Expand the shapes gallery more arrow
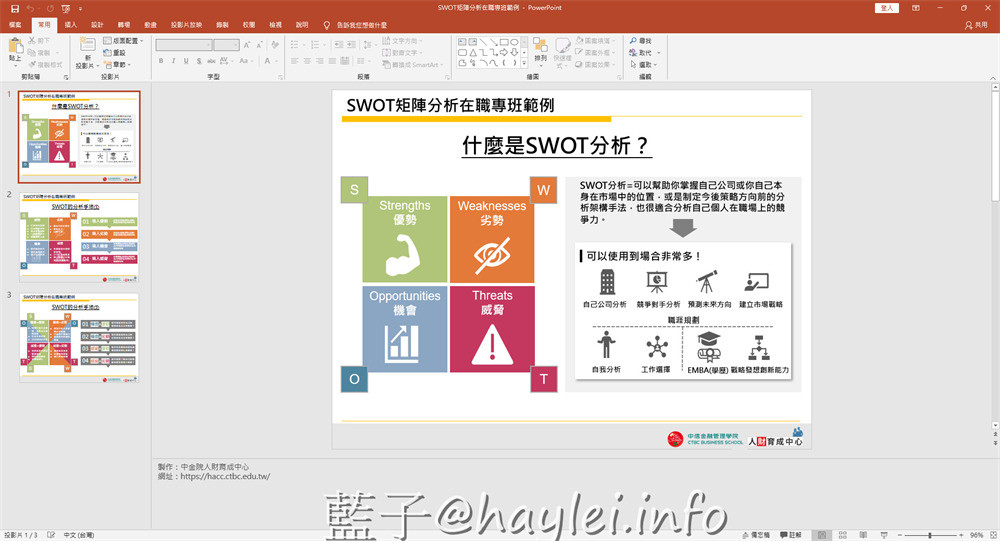Viewport: 1000px width, 541px height. point(524,63)
